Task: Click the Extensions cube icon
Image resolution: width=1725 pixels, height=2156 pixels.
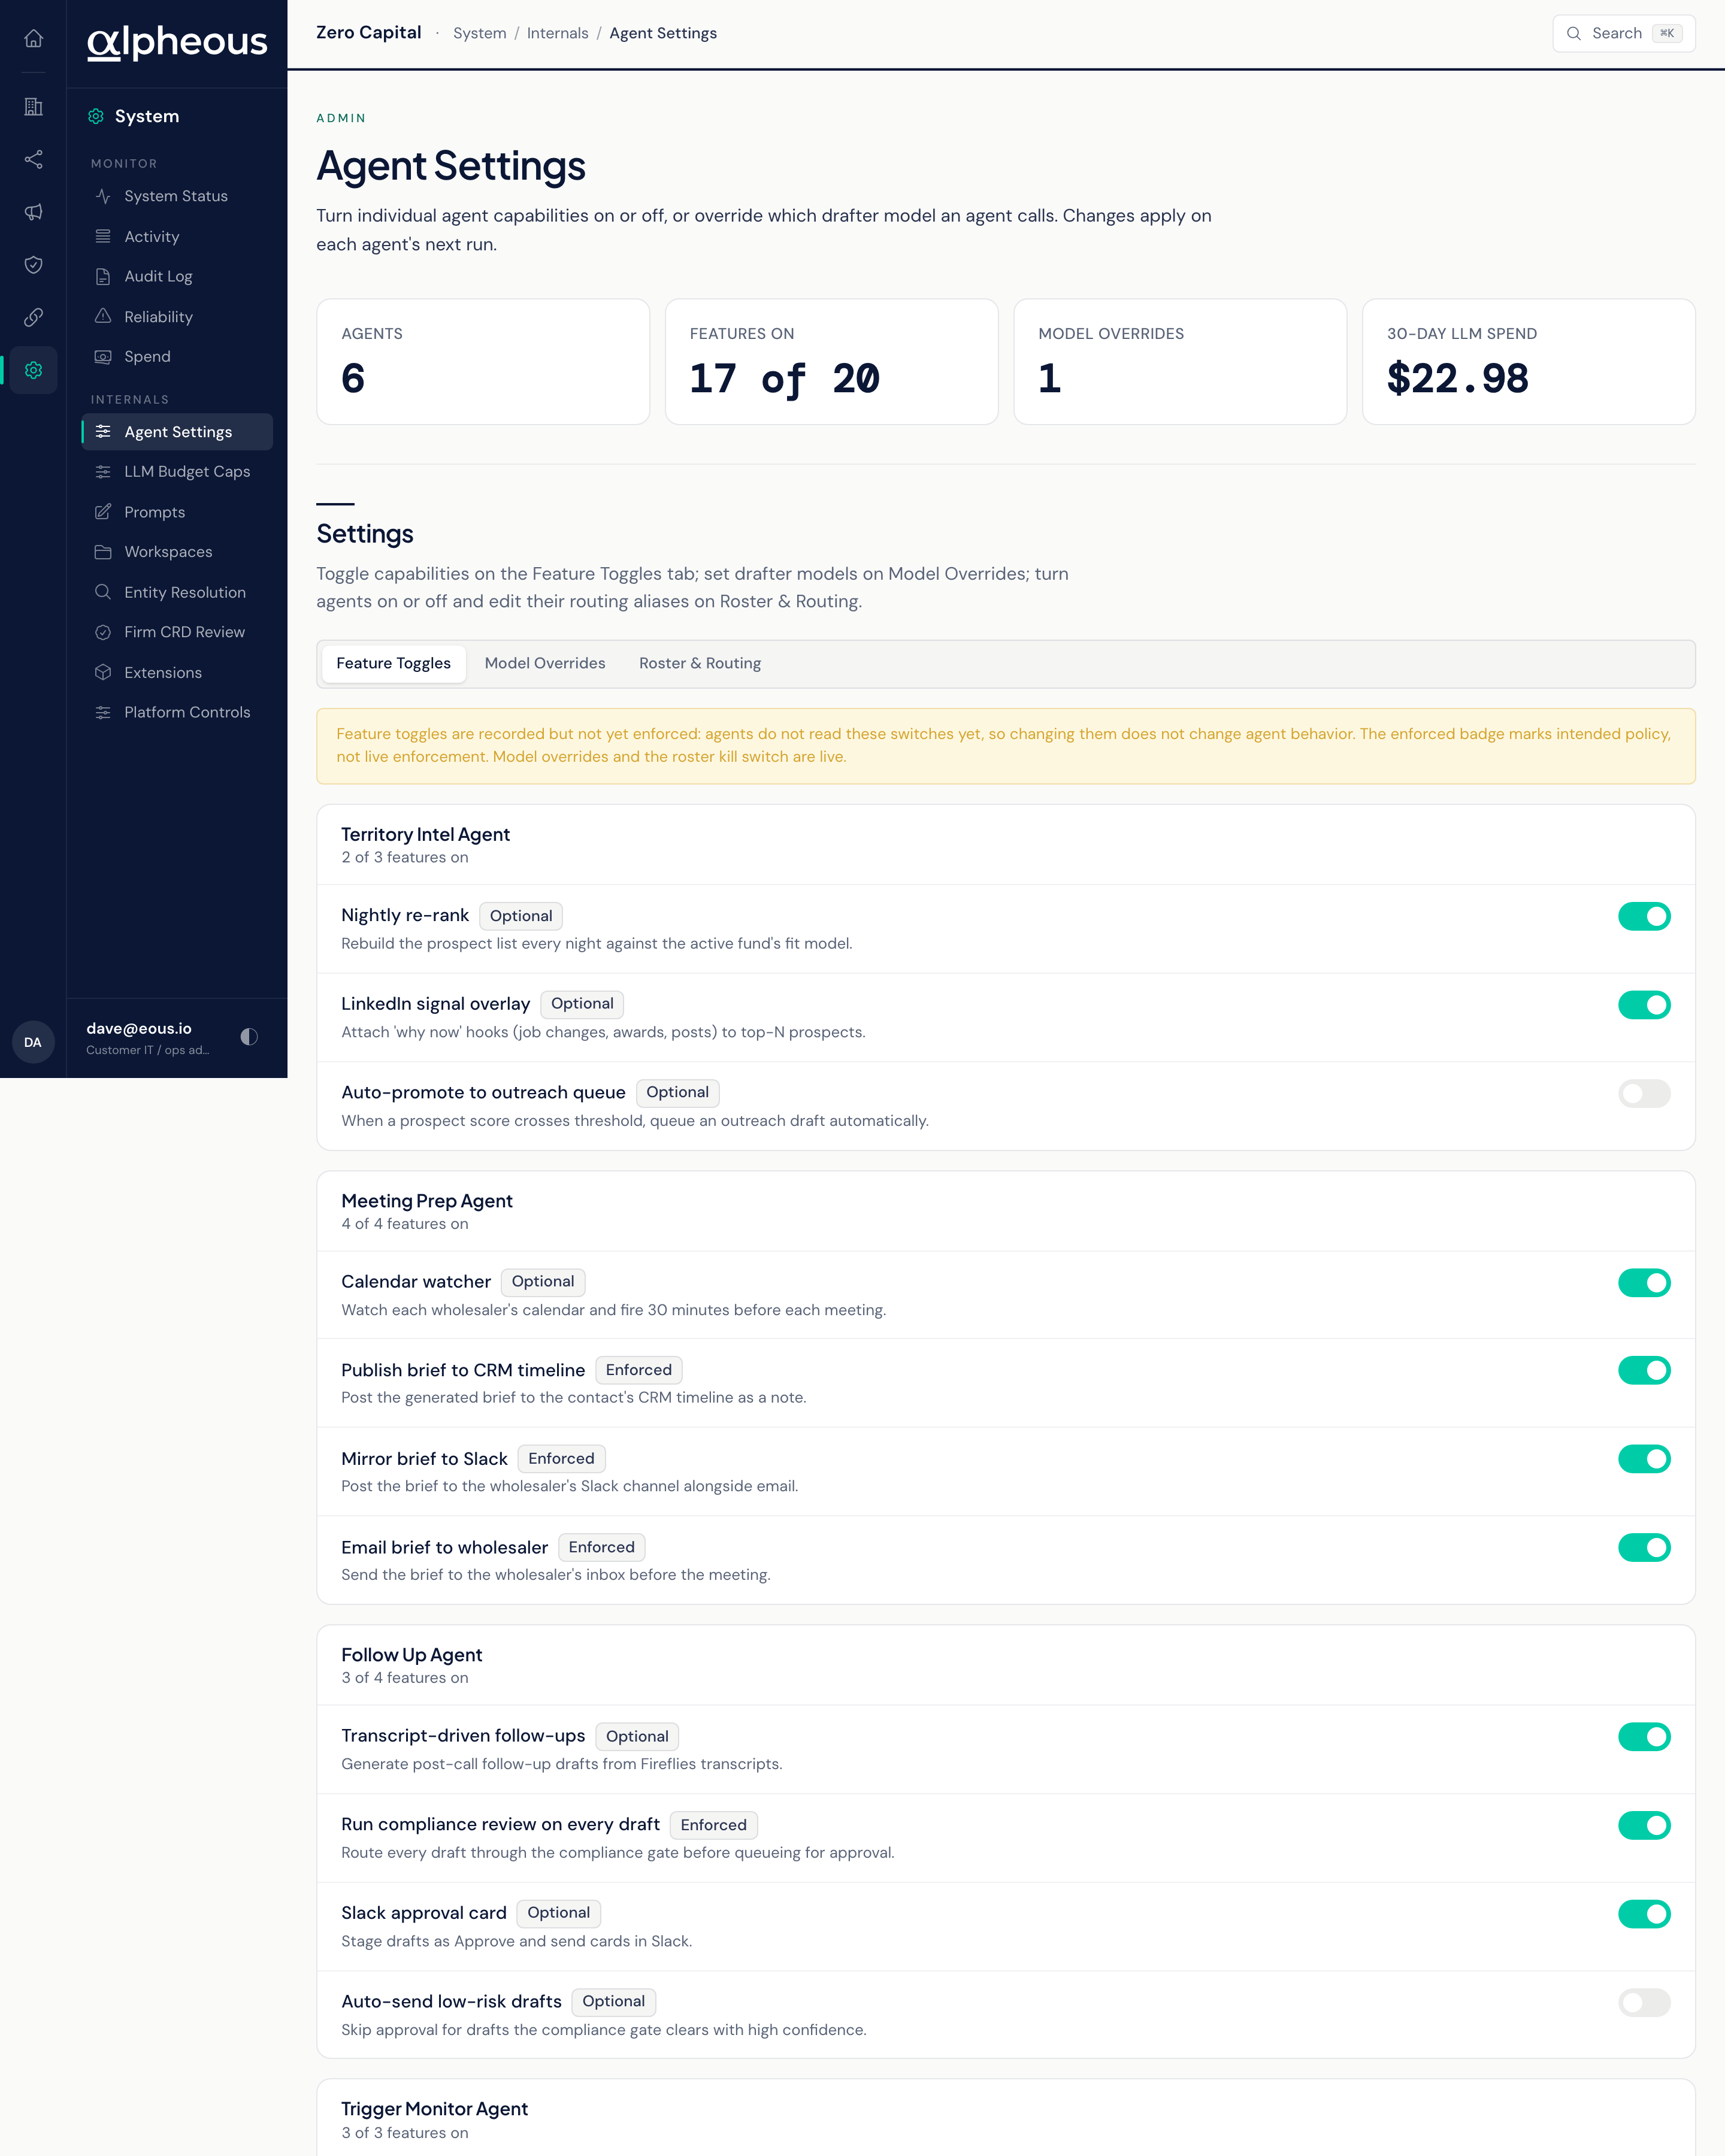Action: pos(103,672)
